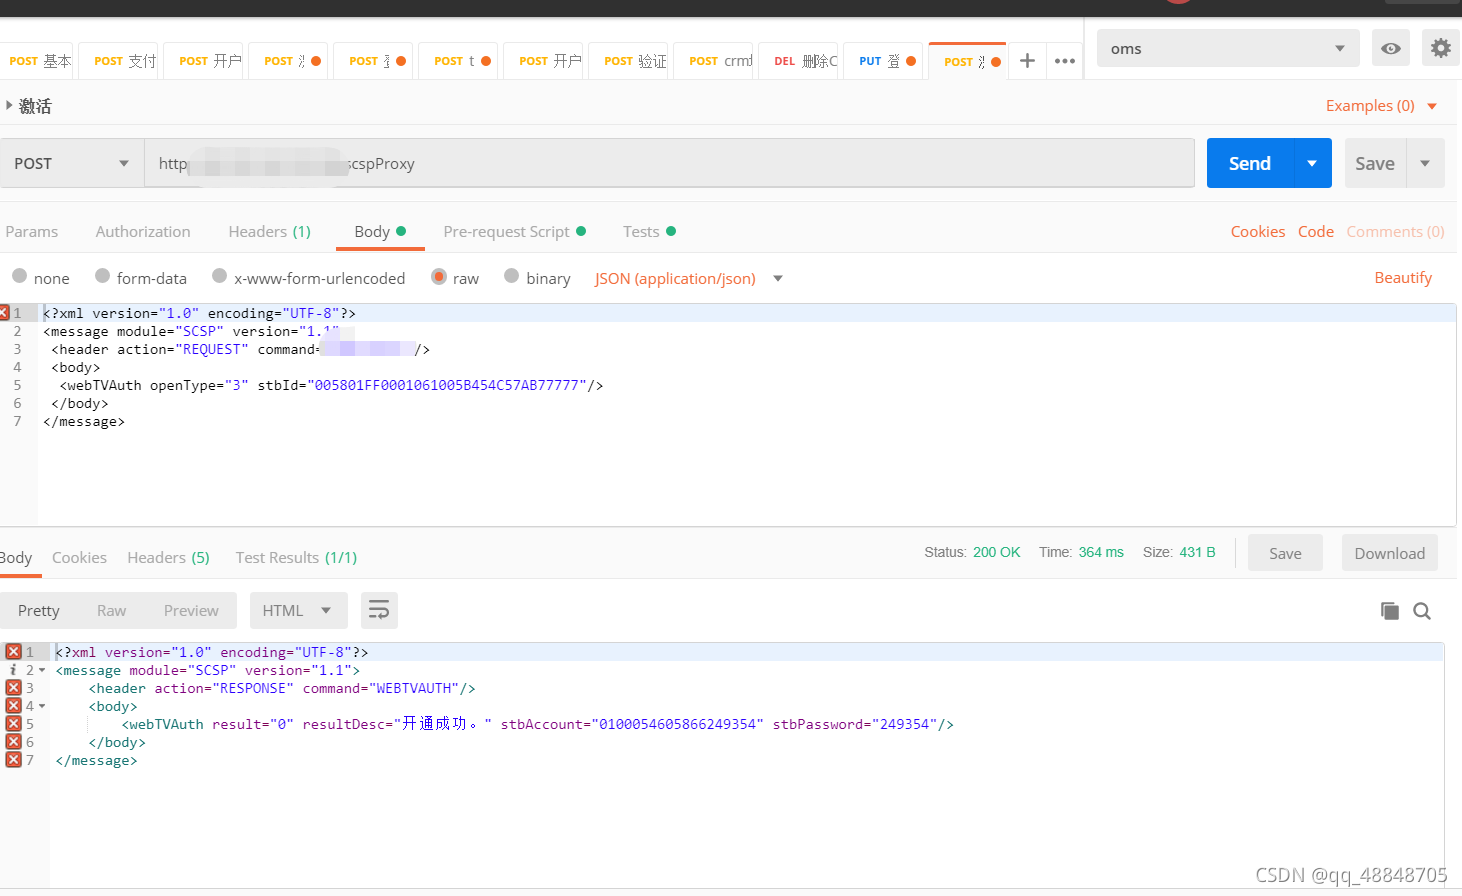Open the Comments (0) link
1462x896 pixels.
coord(1395,231)
